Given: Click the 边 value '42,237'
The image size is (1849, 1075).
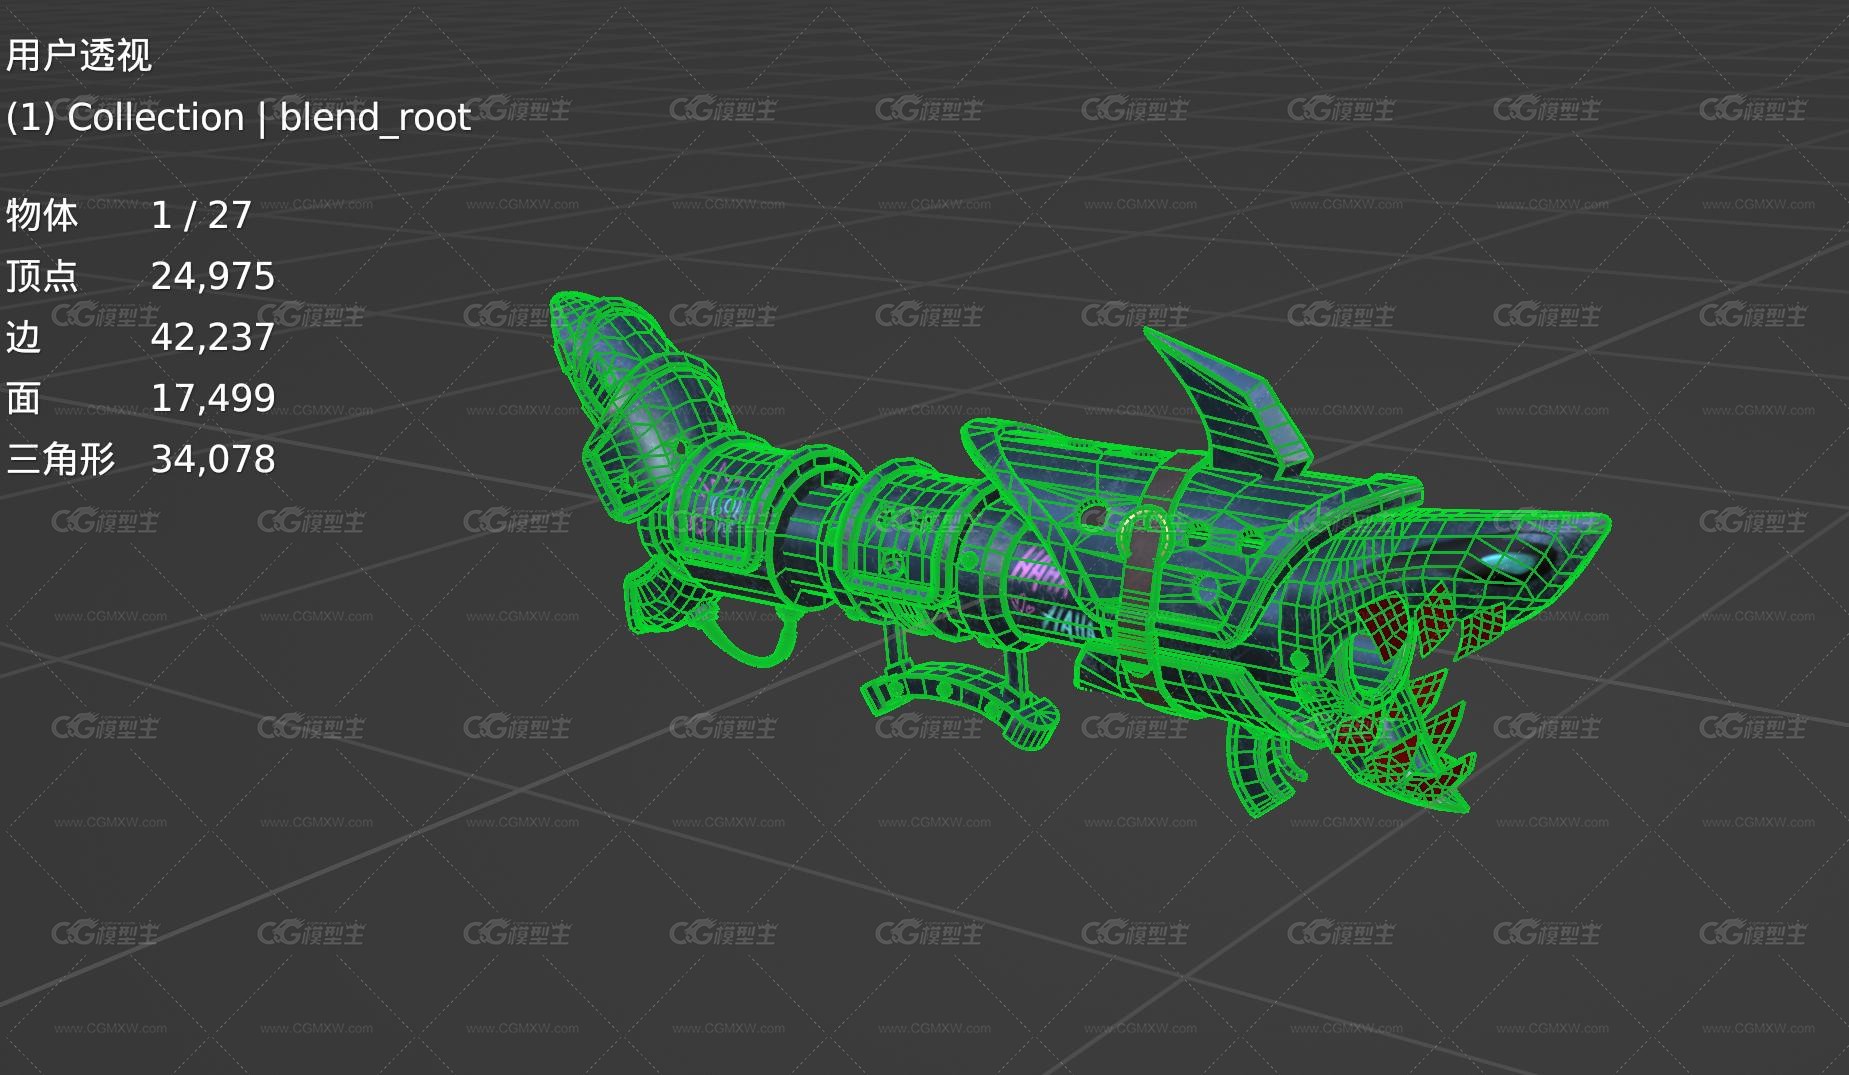Looking at the screenshot, I should (213, 337).
